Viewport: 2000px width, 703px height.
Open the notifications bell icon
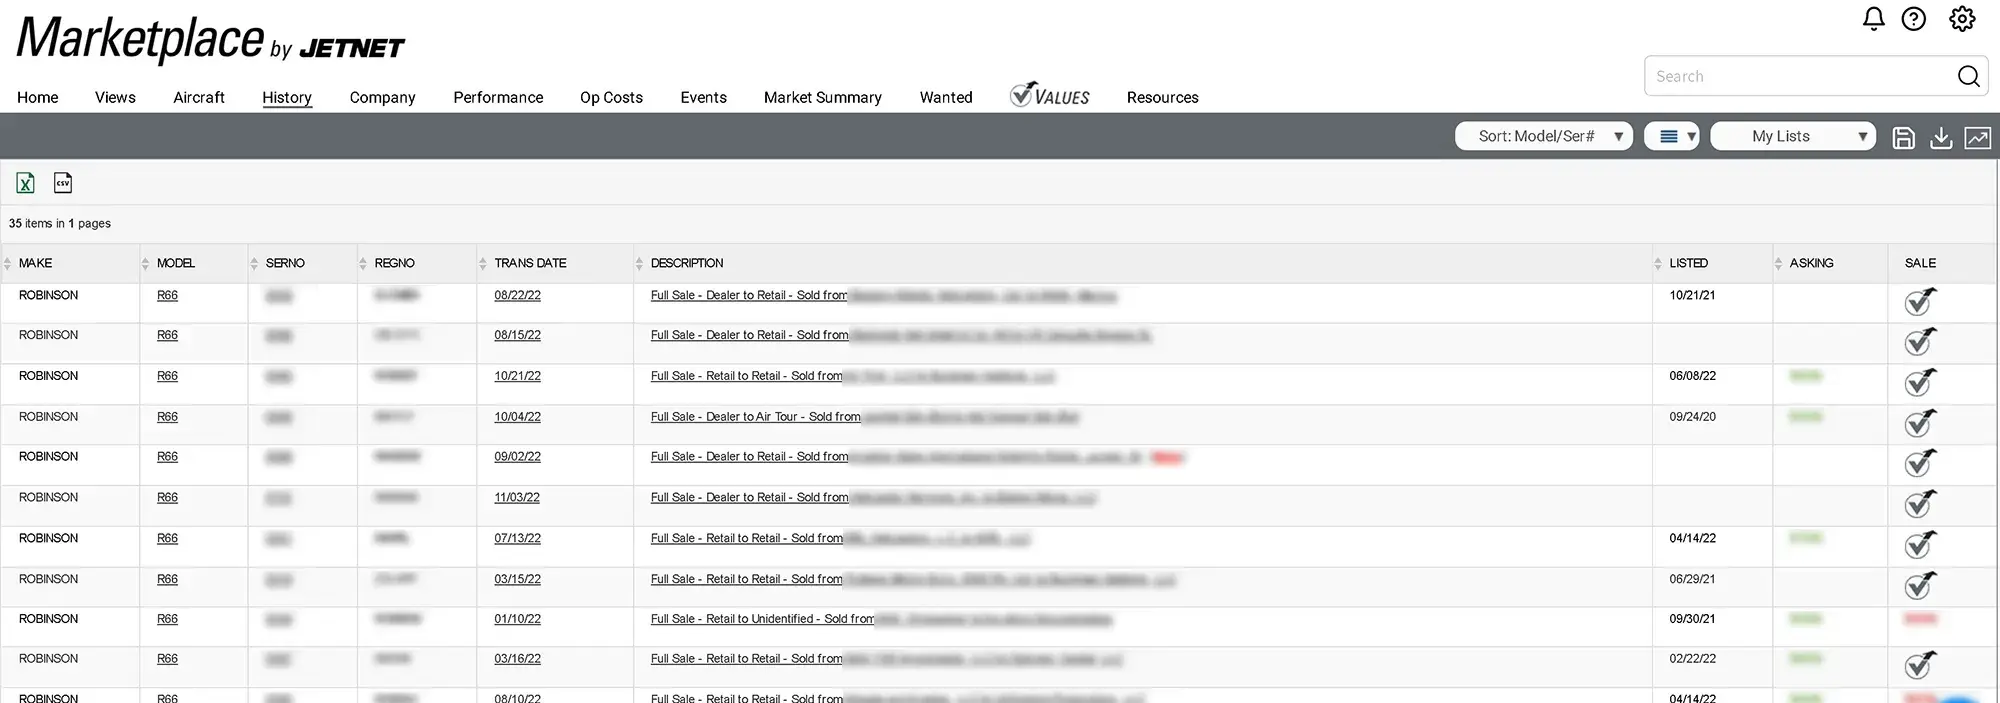pyautogui.click(x=1873, y=19)
